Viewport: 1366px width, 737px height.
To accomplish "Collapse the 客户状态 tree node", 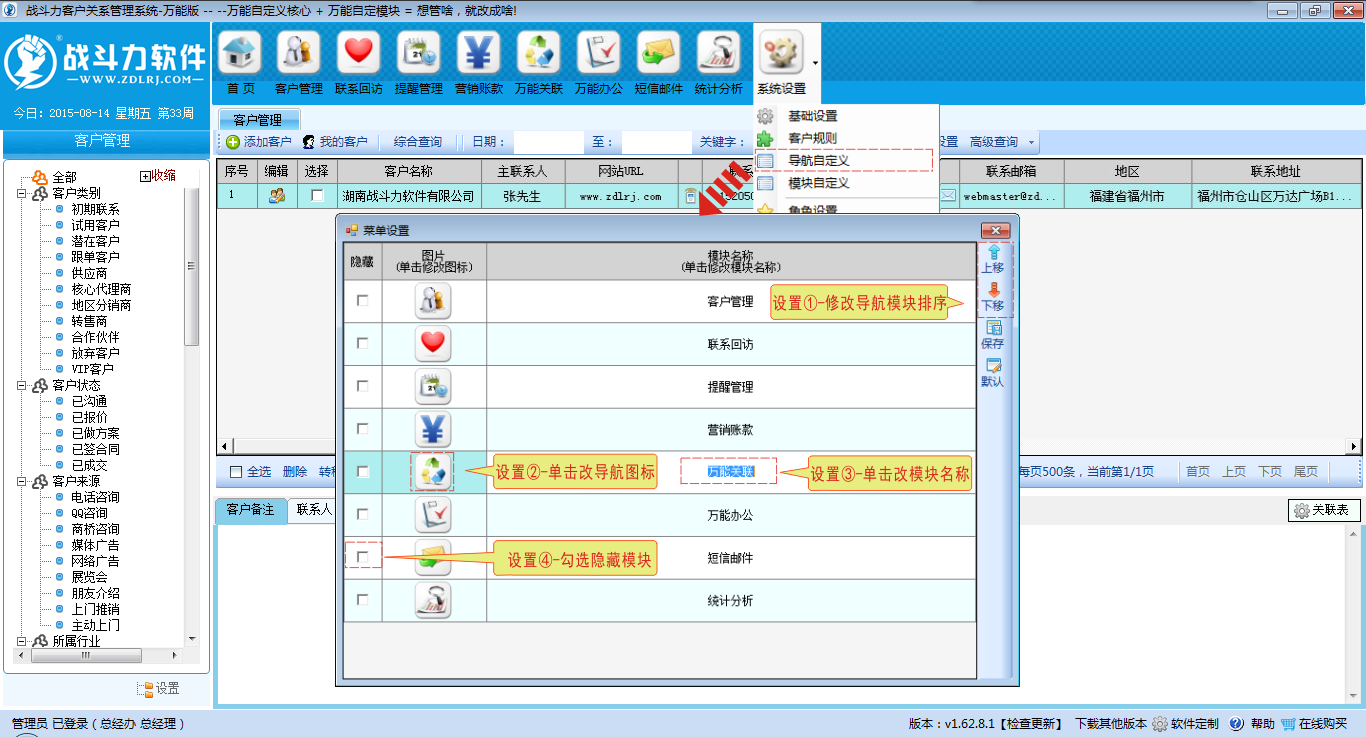I will (21, 385).
